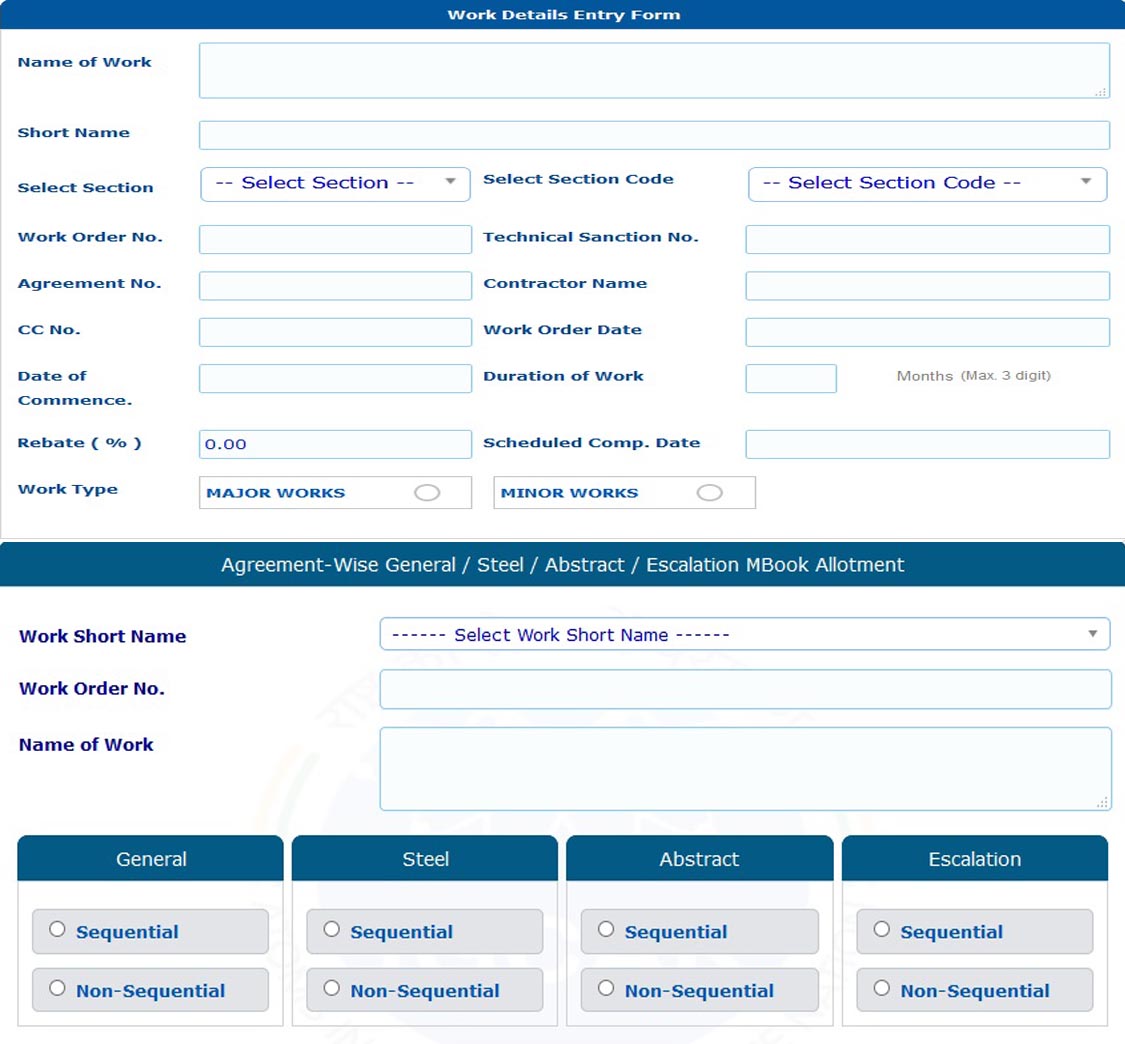Open the Select Section Code dropdown
1125x1044 pixels.
[927, 184]
